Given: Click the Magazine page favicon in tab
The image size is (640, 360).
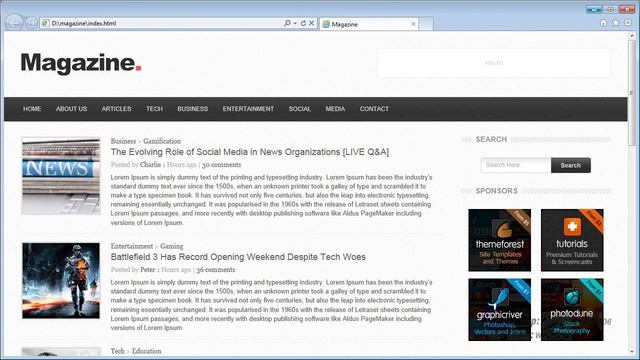Looking at the screenshot, I should tap(326, 24).
